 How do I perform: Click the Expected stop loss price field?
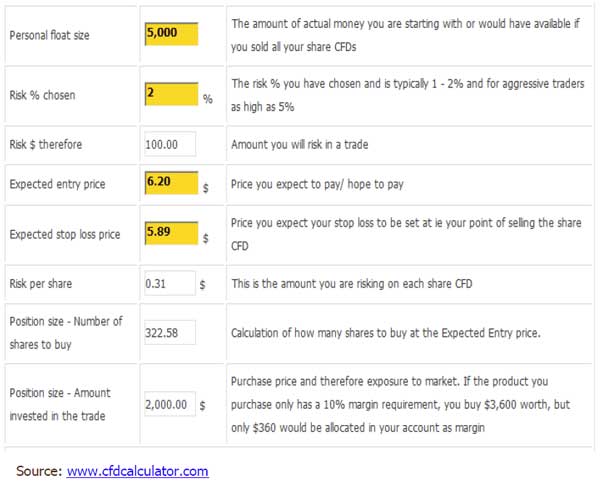(x=171, y=233)
